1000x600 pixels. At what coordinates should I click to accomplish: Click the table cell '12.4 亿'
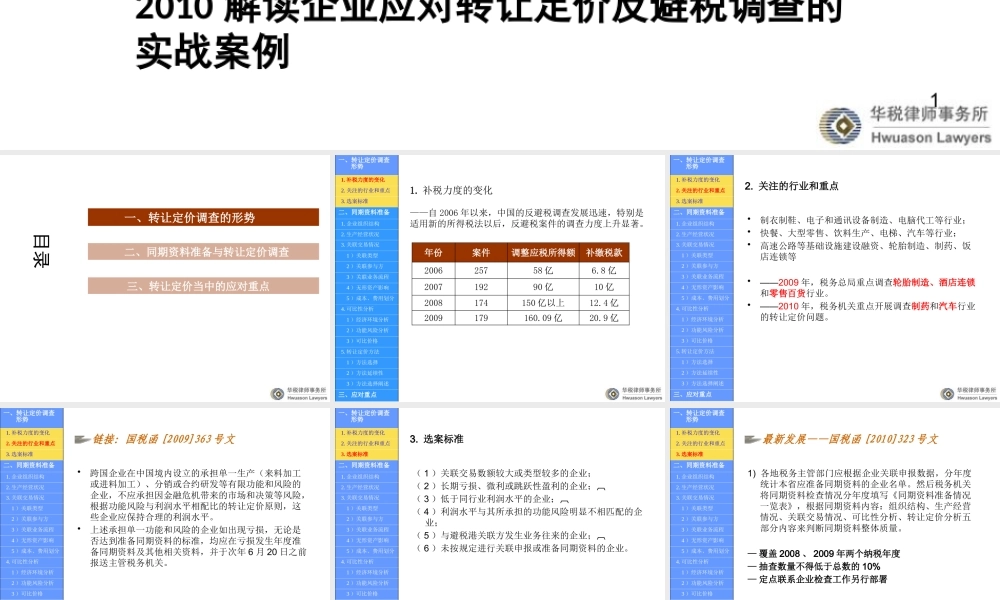[604, 303]
